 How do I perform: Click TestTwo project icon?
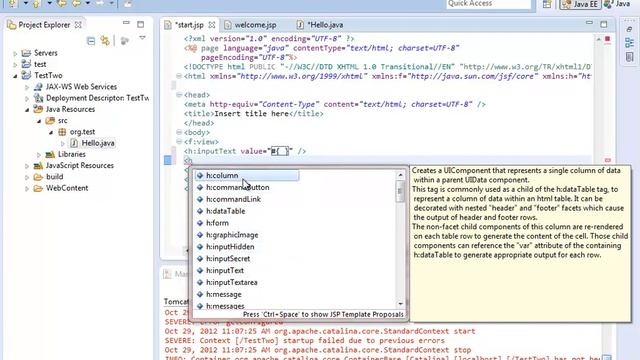(x=26, y=76)
